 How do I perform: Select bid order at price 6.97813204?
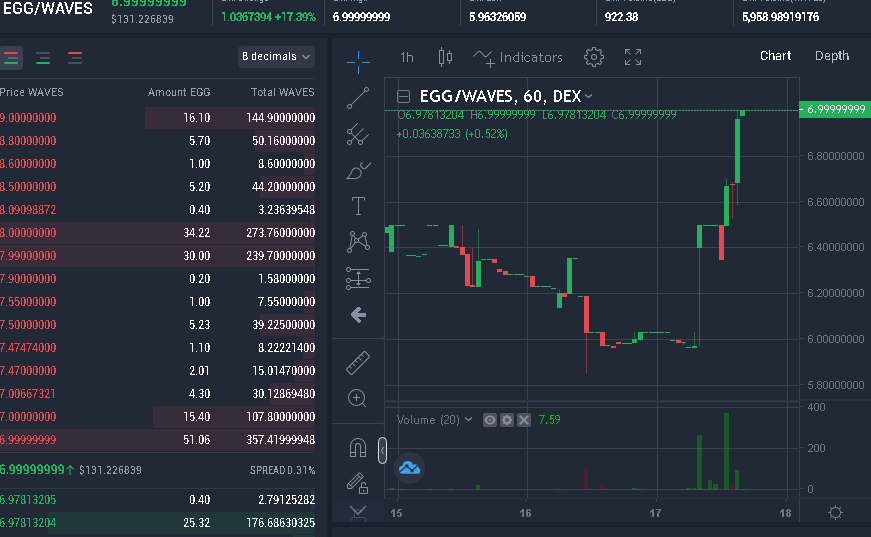[157, 523]
